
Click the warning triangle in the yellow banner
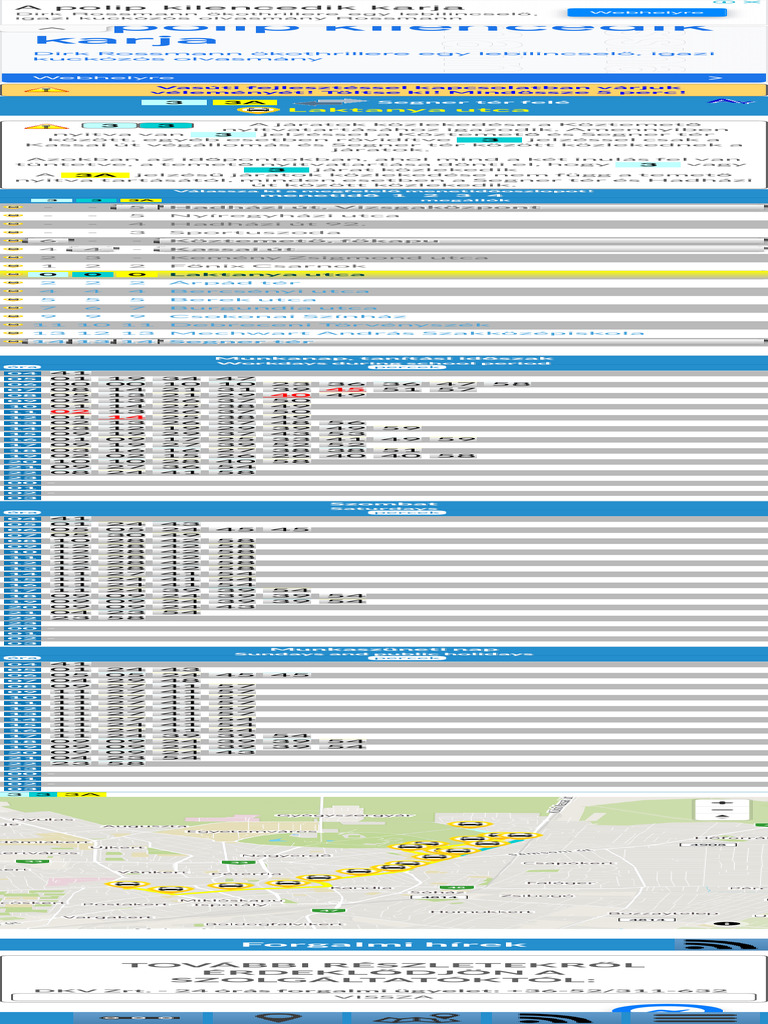point(46,90)
